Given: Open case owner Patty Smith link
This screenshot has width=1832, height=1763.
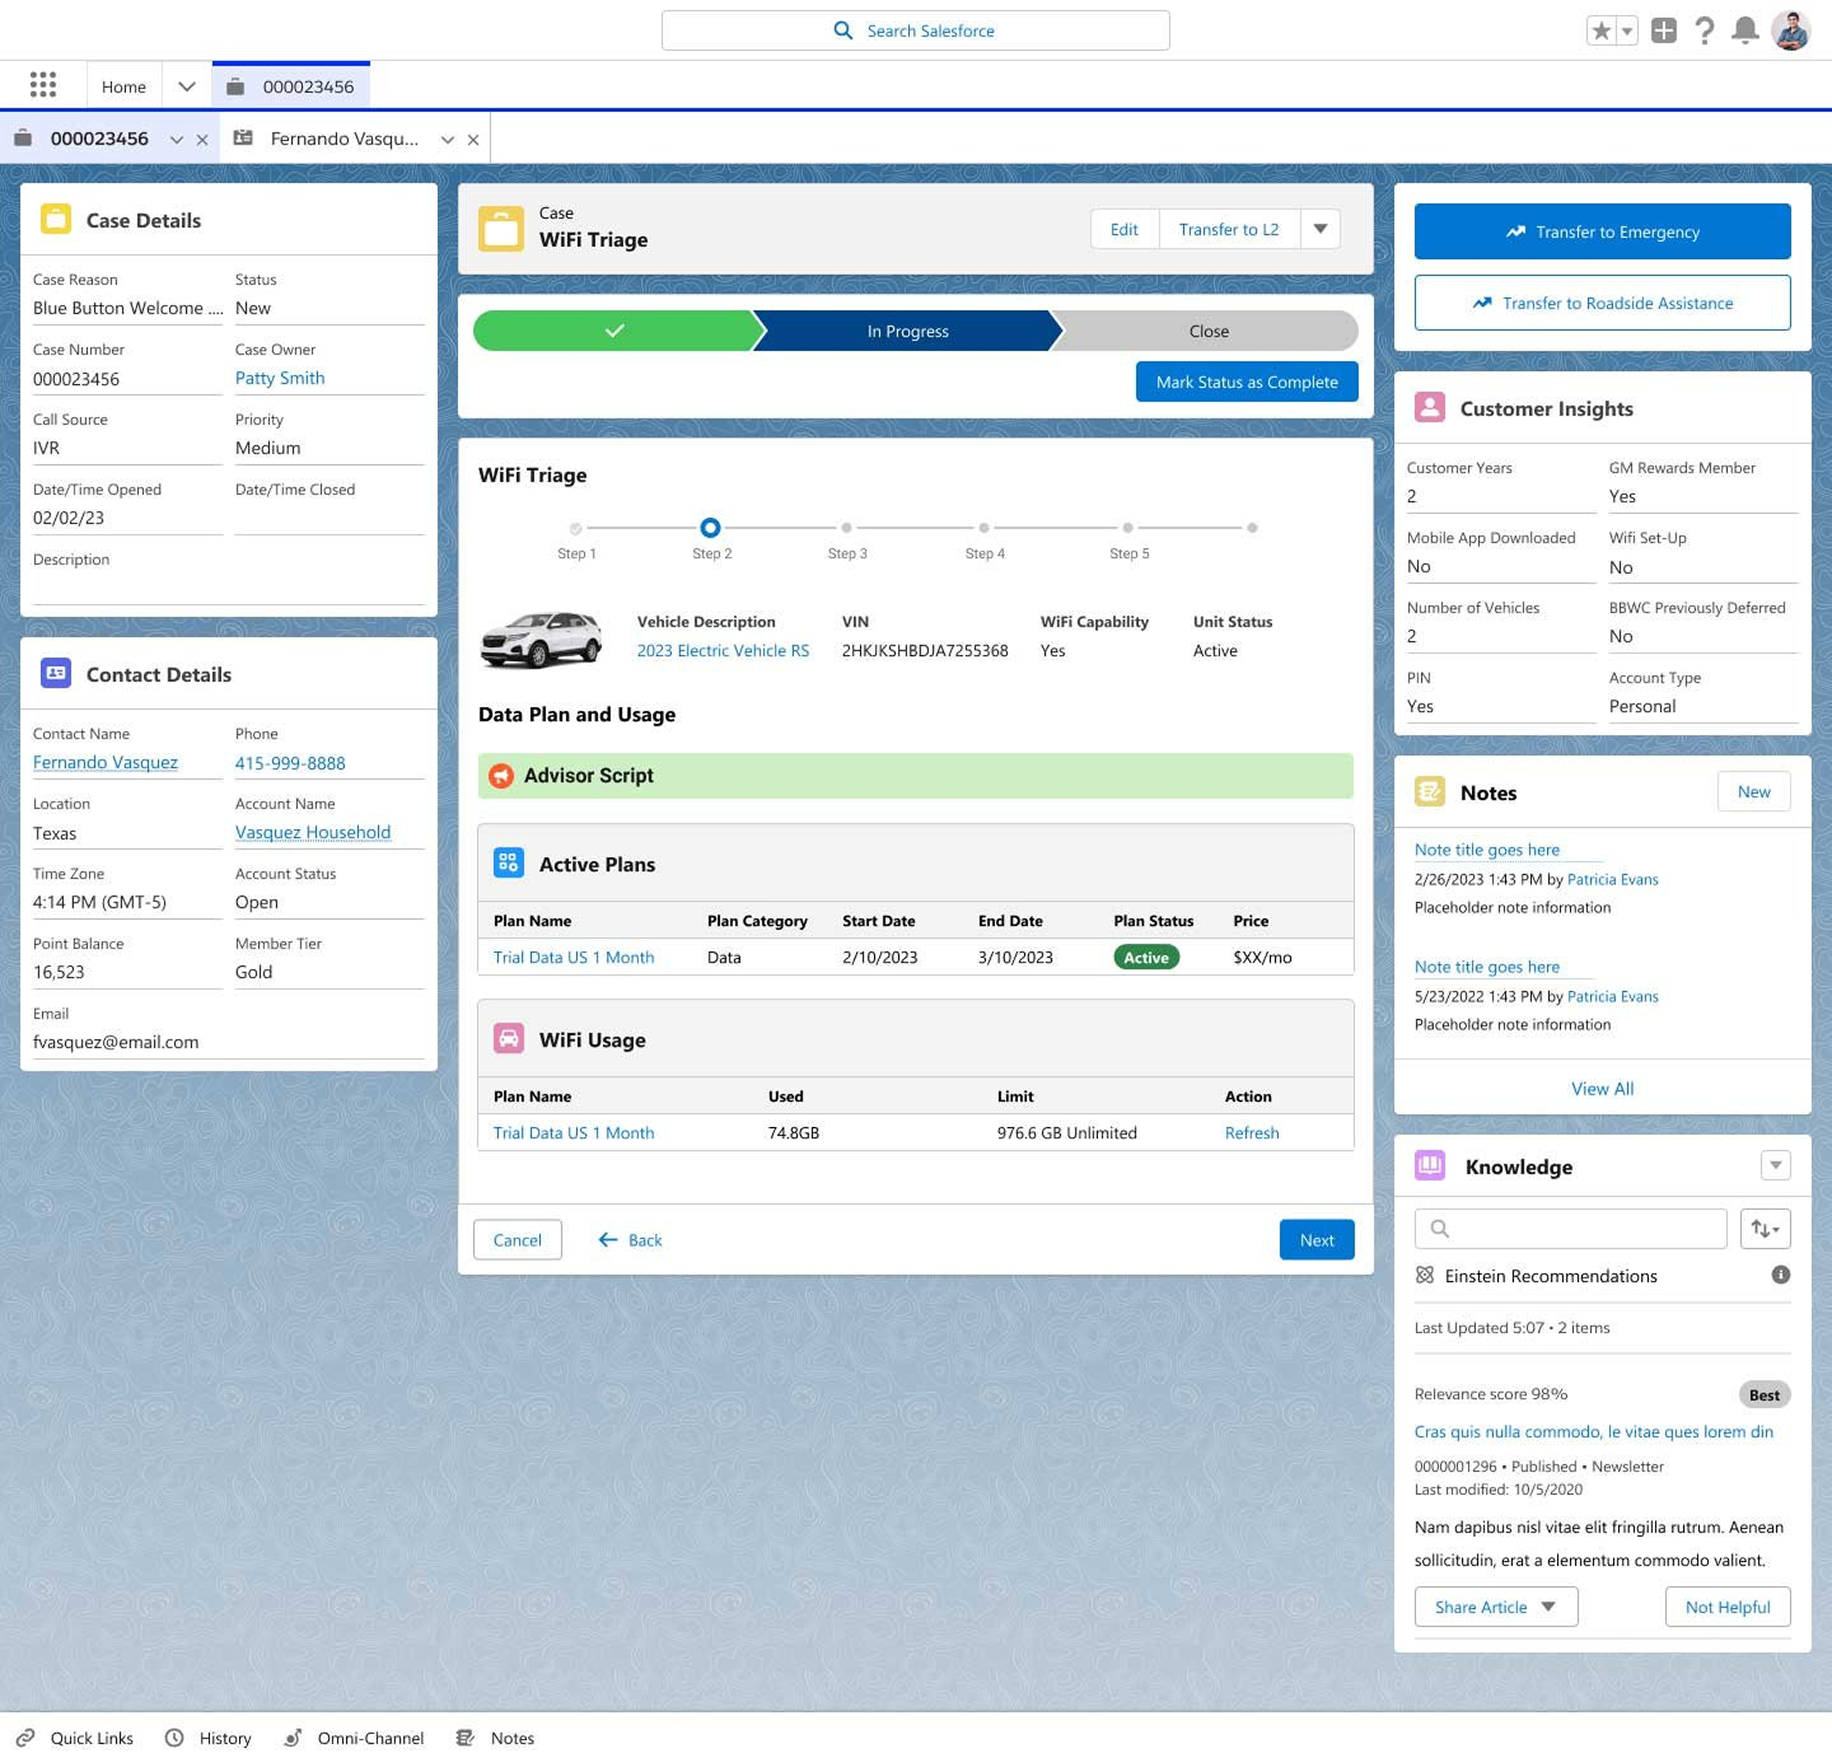Looking at the screenshot, I should coord(279,378).
